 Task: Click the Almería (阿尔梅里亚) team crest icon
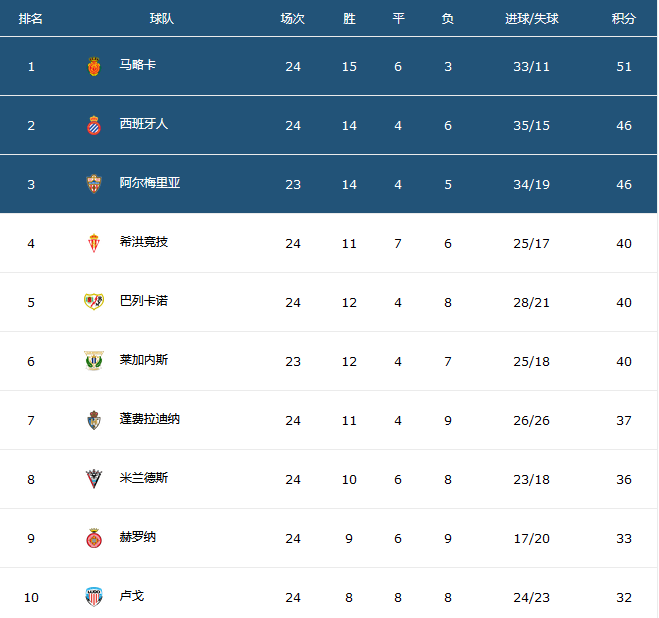pyautogui.click(x=94, y=184)
